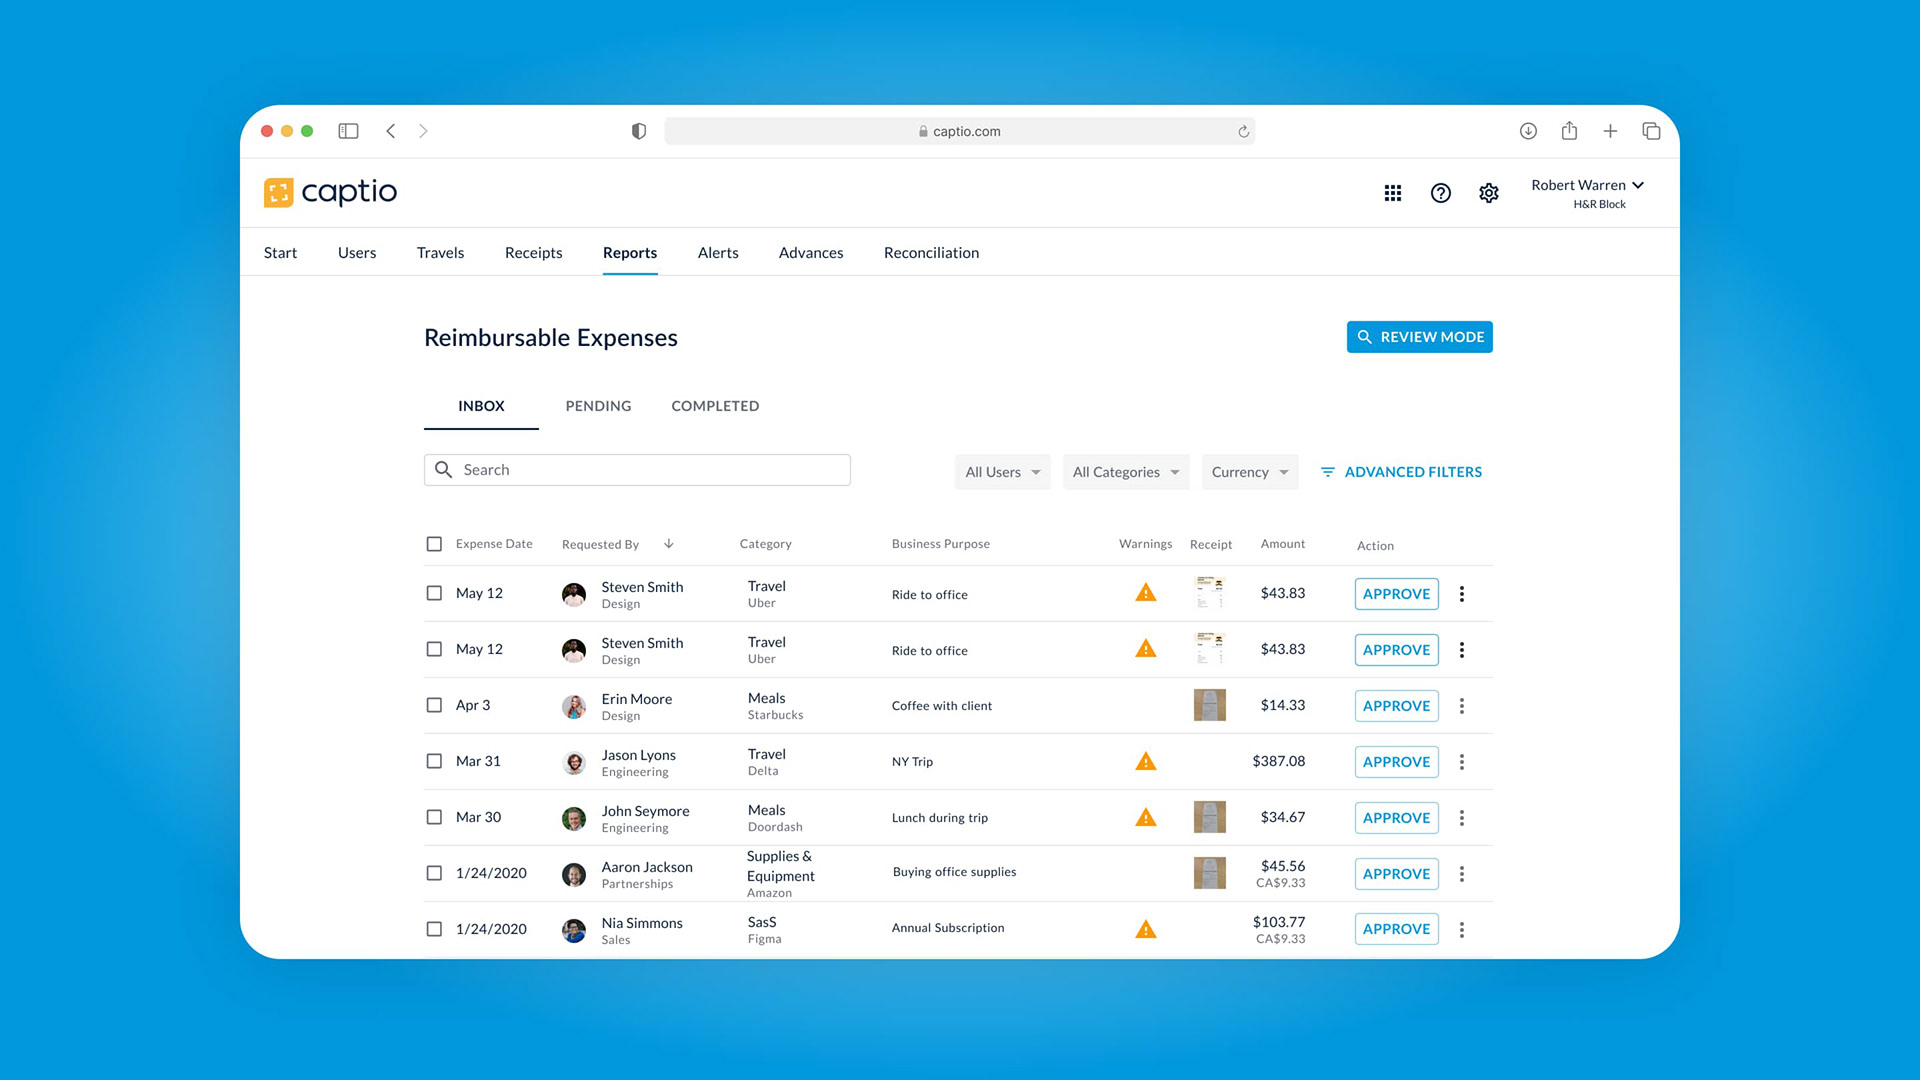Click warning icon in Nia Simmons row
Screen dimensions: 1920x1080
coord(1146,929)
